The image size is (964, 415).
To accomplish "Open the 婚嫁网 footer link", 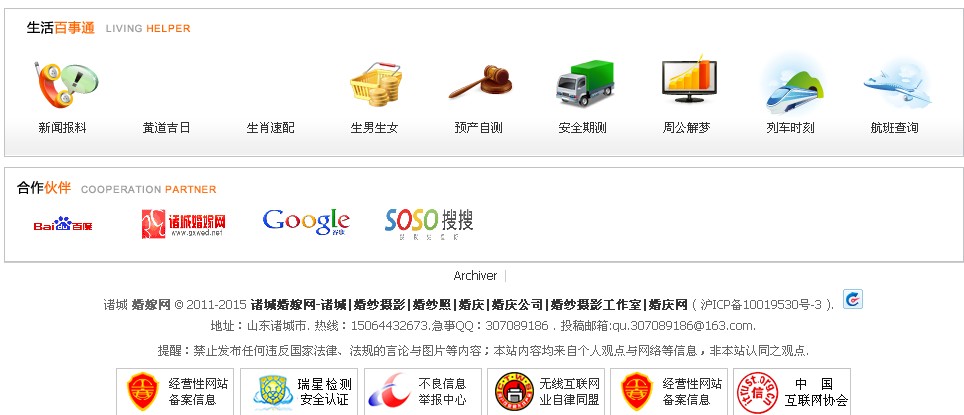I will (151, 304).
